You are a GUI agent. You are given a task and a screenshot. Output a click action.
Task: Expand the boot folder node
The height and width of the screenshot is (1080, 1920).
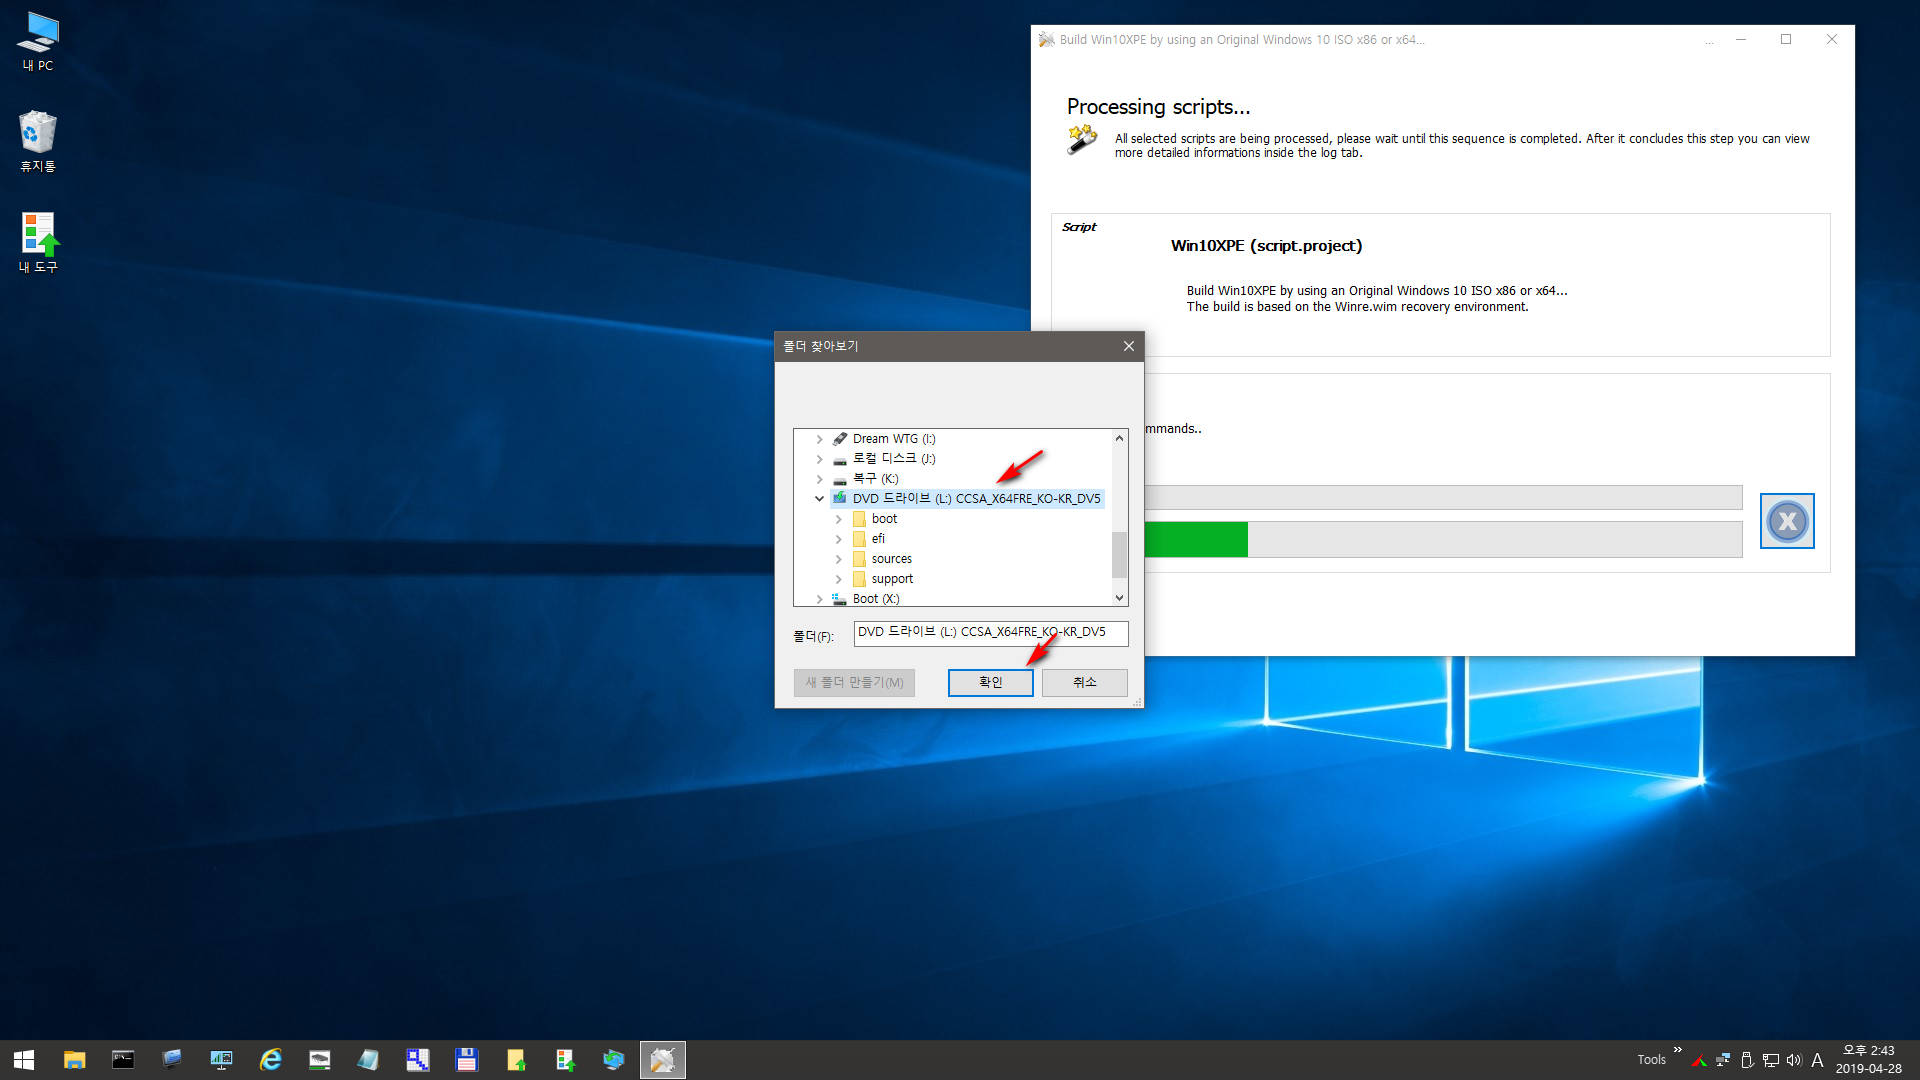tap(838, 519)
